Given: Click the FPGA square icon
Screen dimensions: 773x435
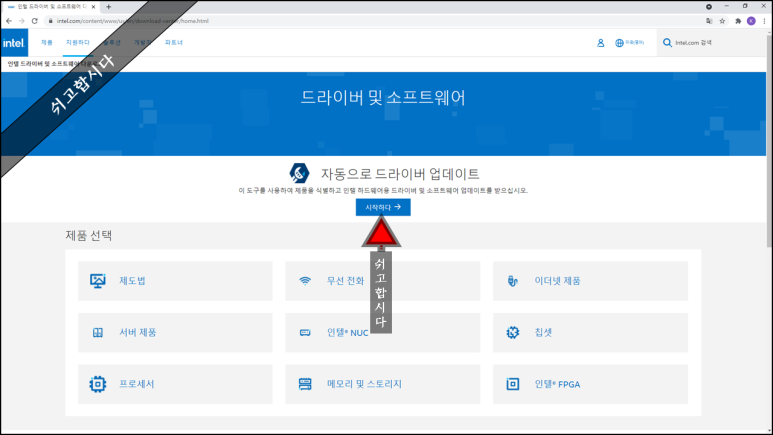Looking at the screenshot, I should [x=513, y=384].
